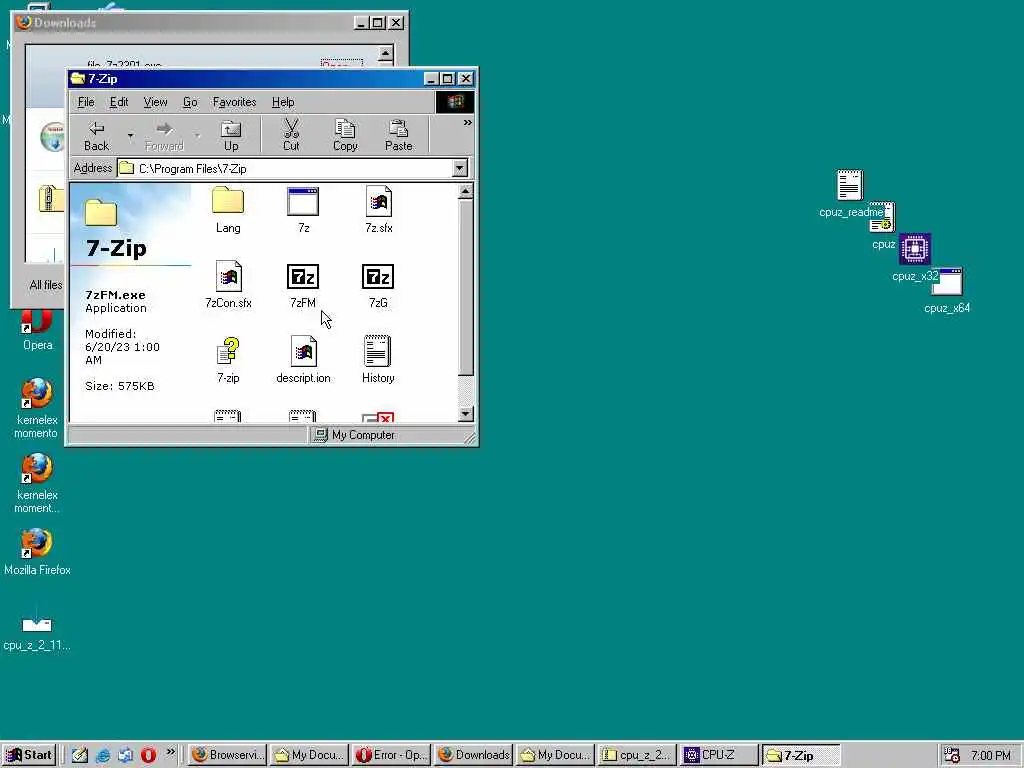Click the 7-Zip taskbar button
1024x768 pixels.
click(801, 755)
